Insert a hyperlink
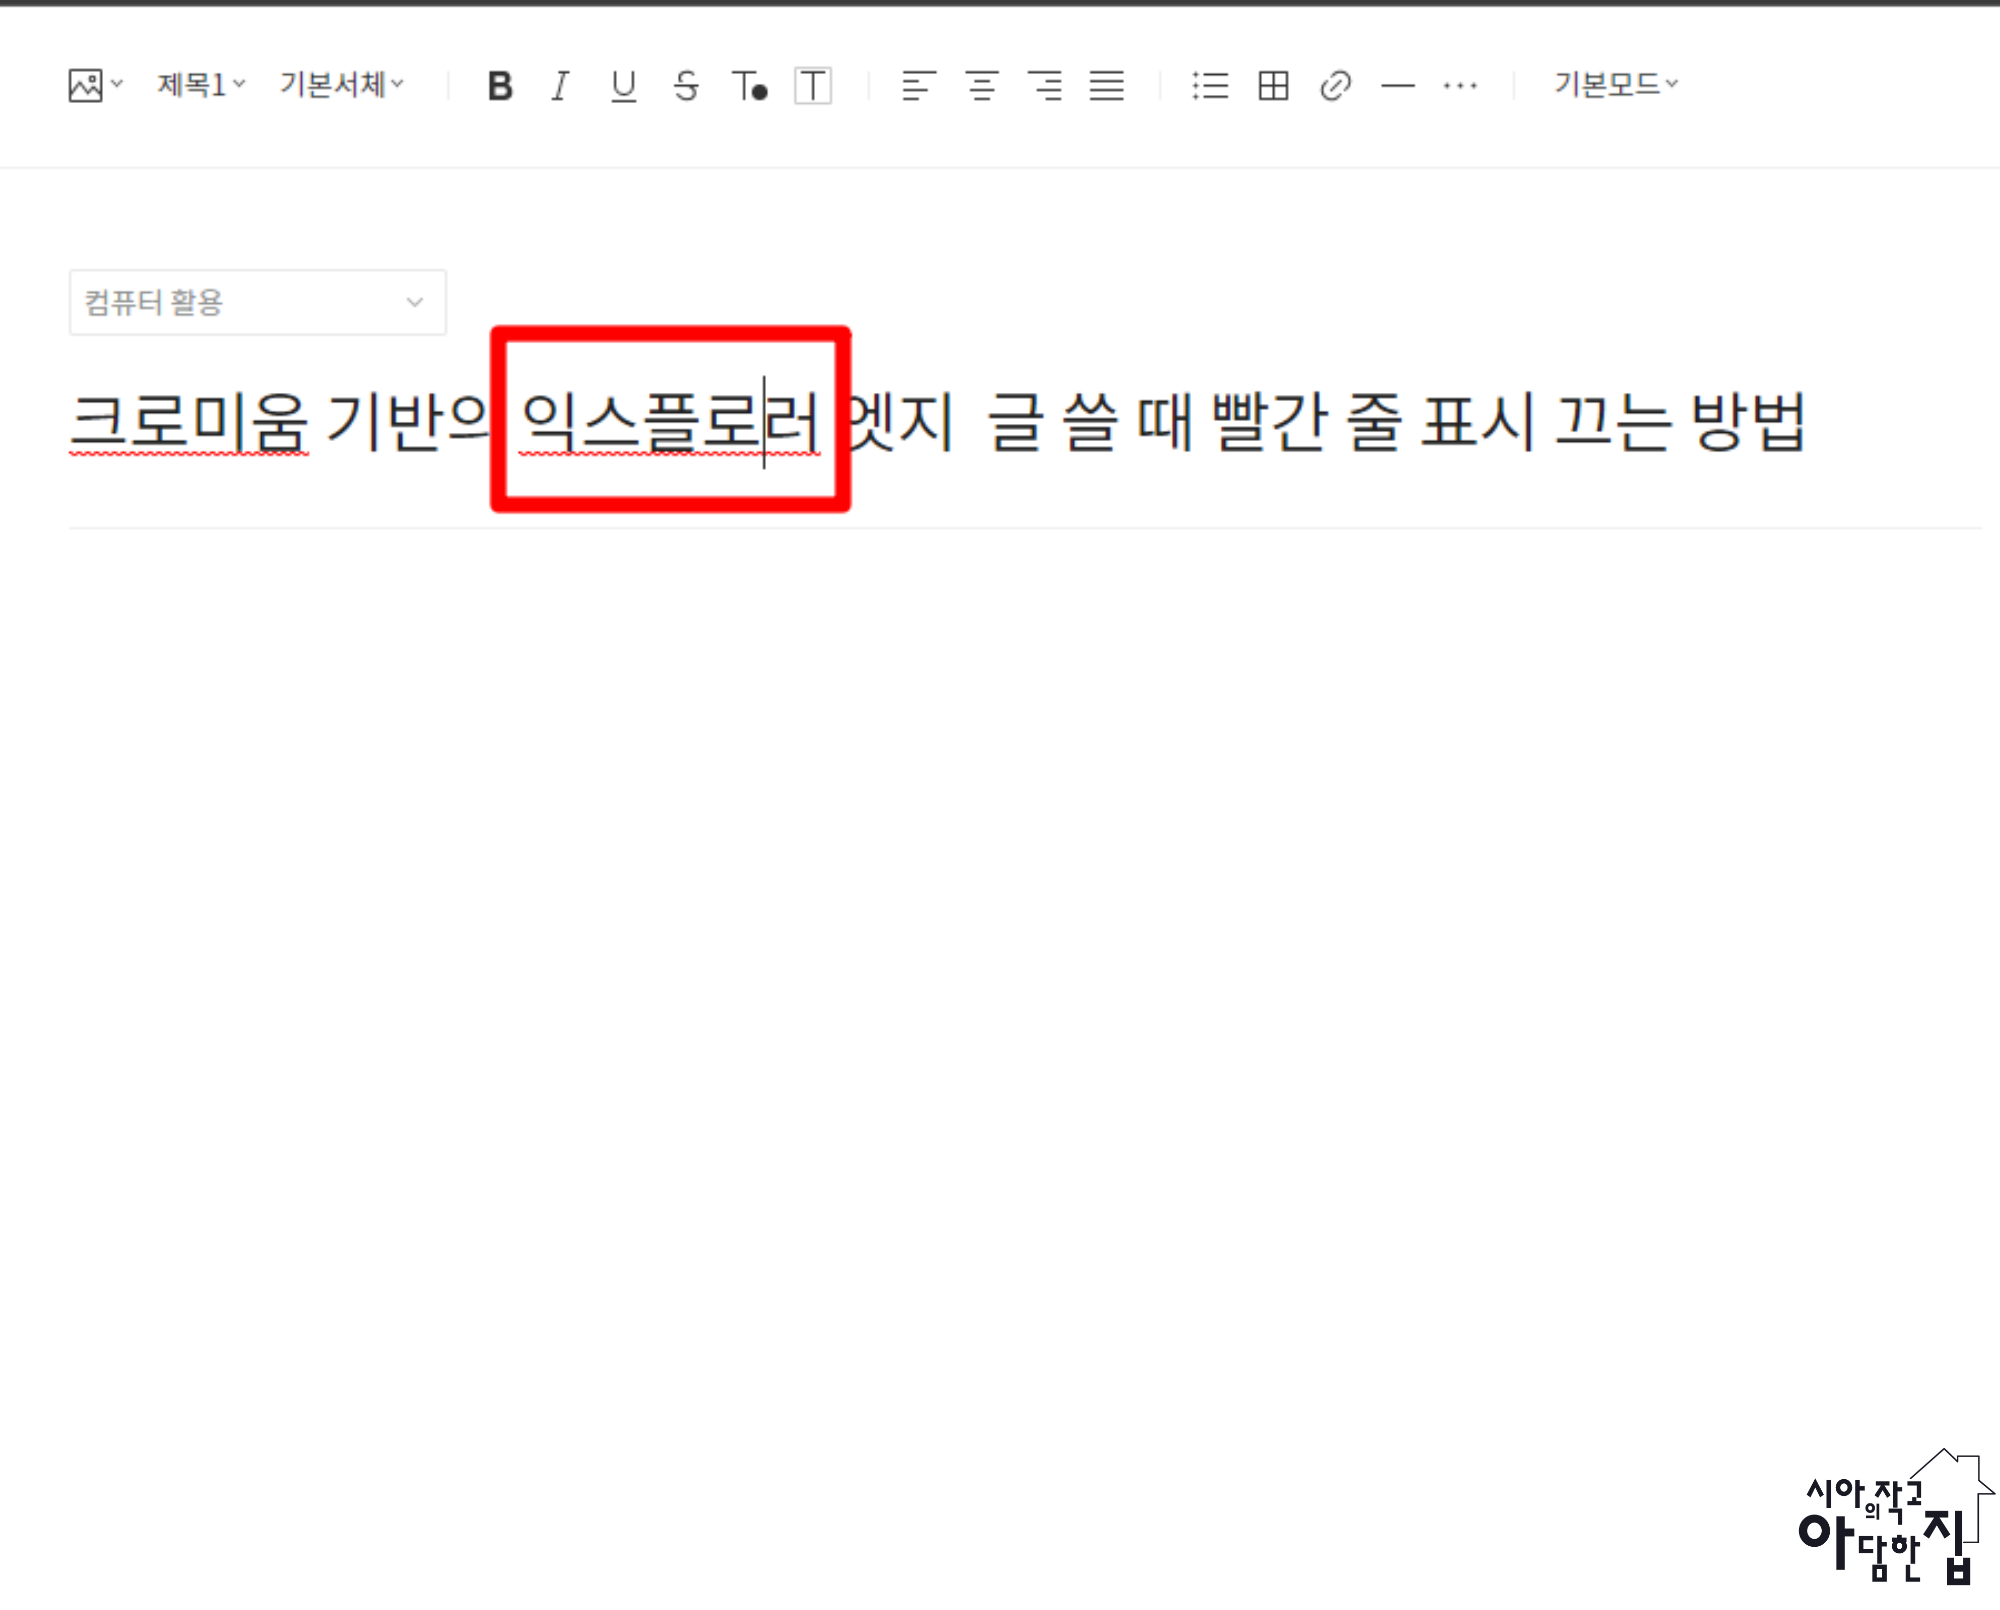Image resolution: width=2000 pixels, height=1610 pixels. pos(1335,87)
